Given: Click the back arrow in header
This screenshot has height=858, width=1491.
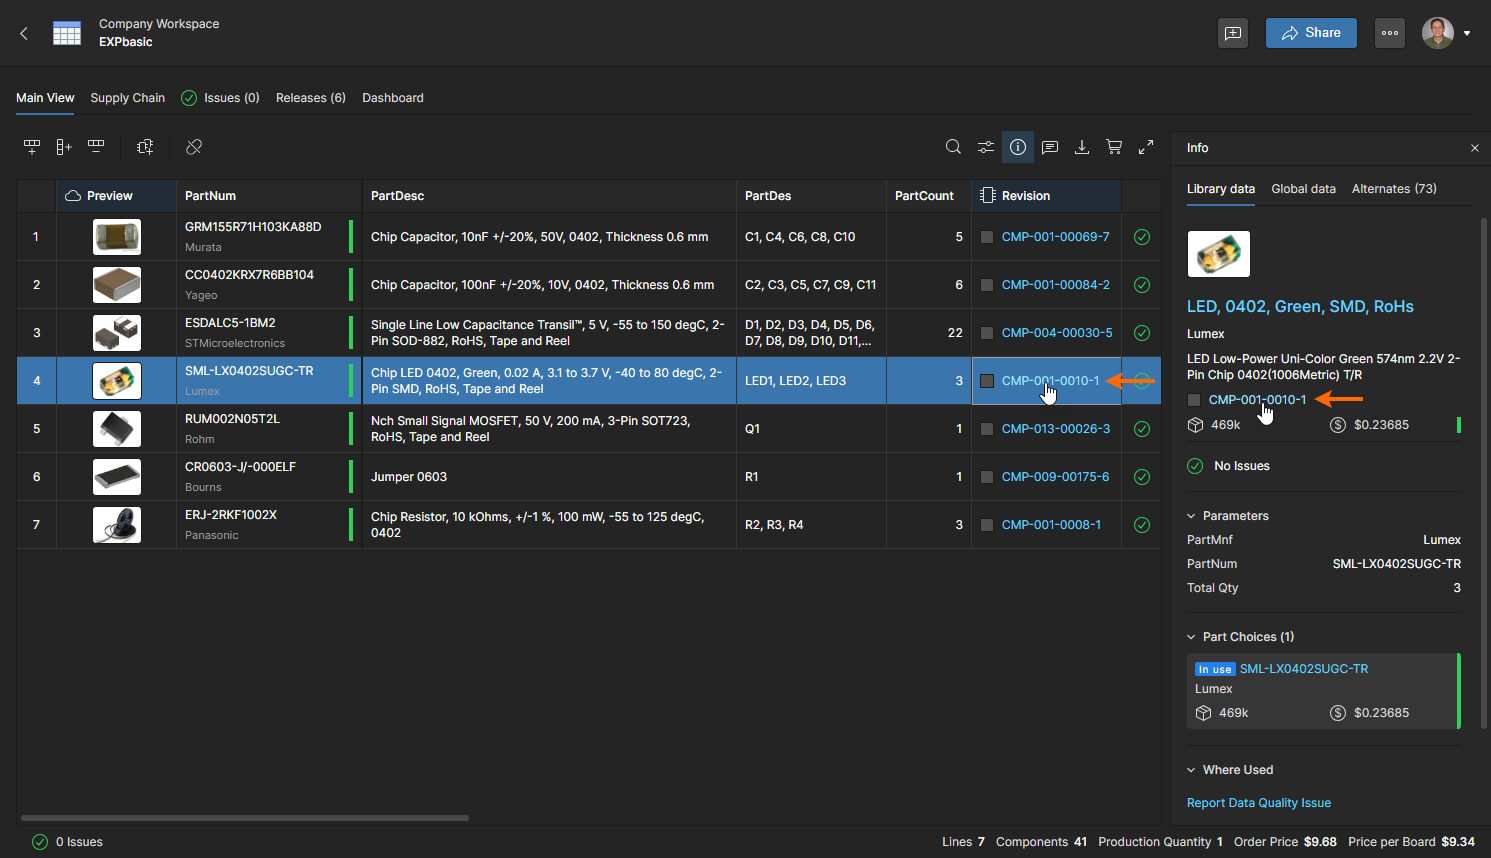Looking at the screenshot, I should point(24,33).
